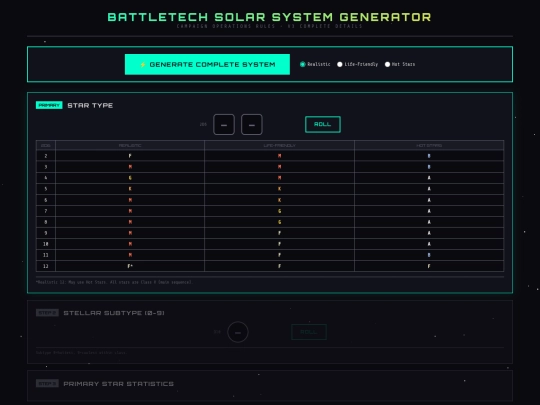Select roll number 12 in table
The width and height of the screenshot is (540, 405).
tap(46, 266)
